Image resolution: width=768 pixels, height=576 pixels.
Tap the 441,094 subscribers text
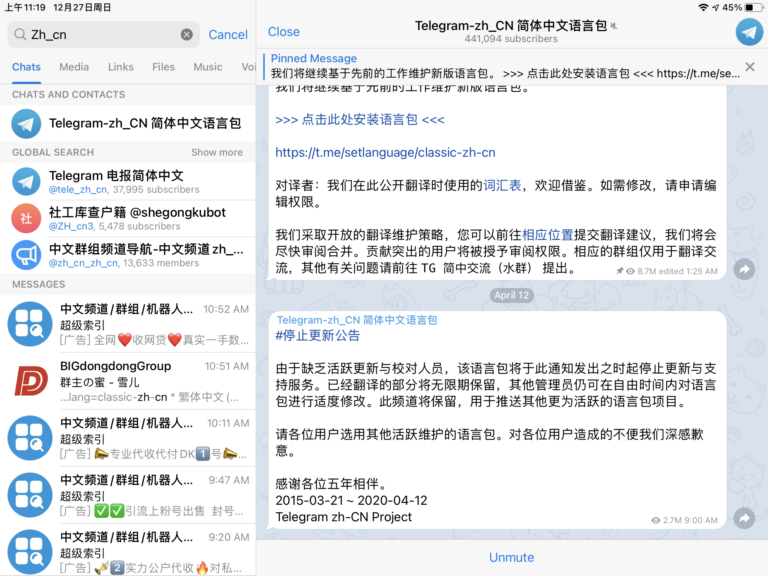511,39
